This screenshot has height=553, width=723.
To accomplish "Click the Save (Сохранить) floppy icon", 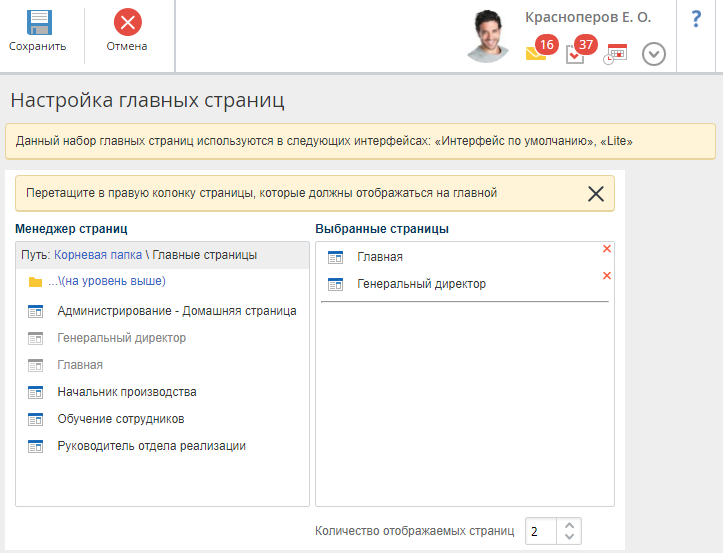I will (38, 23).
